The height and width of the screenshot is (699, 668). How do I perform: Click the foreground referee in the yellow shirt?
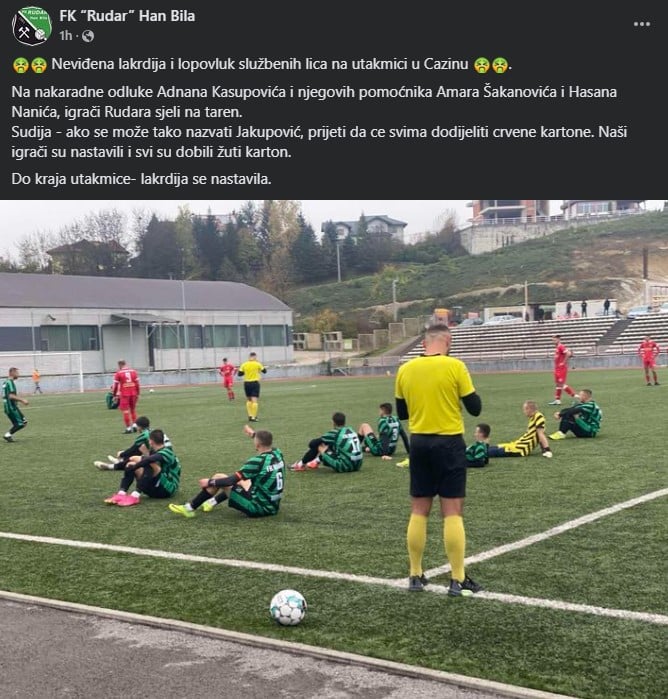437,459
